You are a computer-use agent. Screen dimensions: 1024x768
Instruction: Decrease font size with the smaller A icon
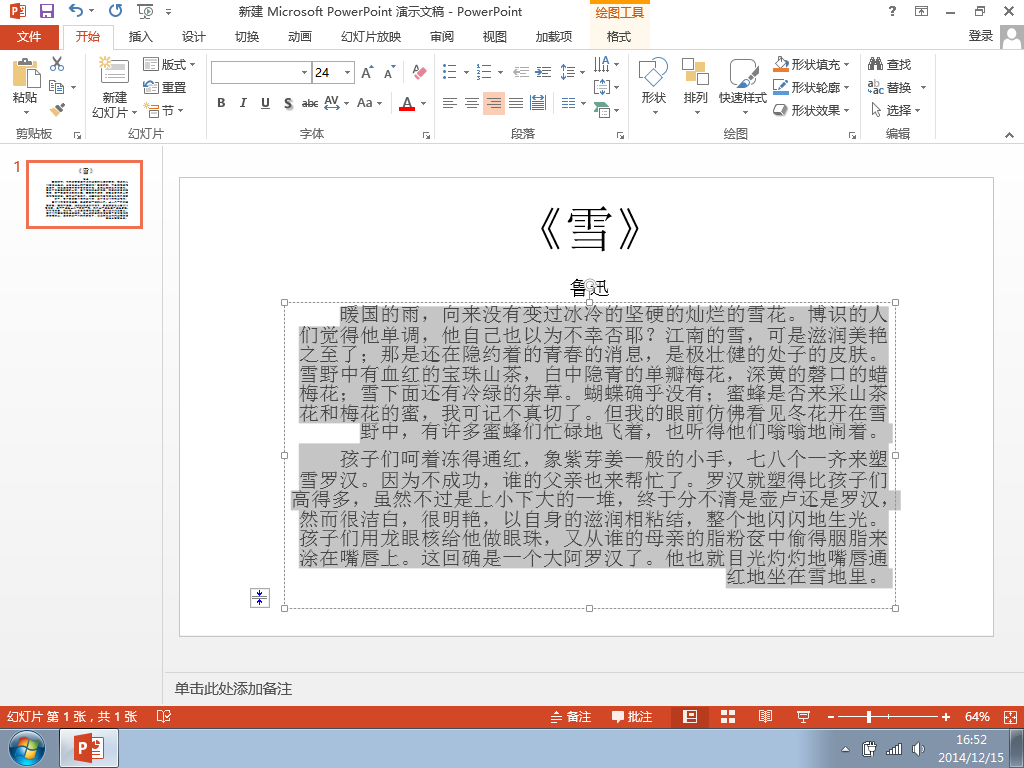click(390, 72)
